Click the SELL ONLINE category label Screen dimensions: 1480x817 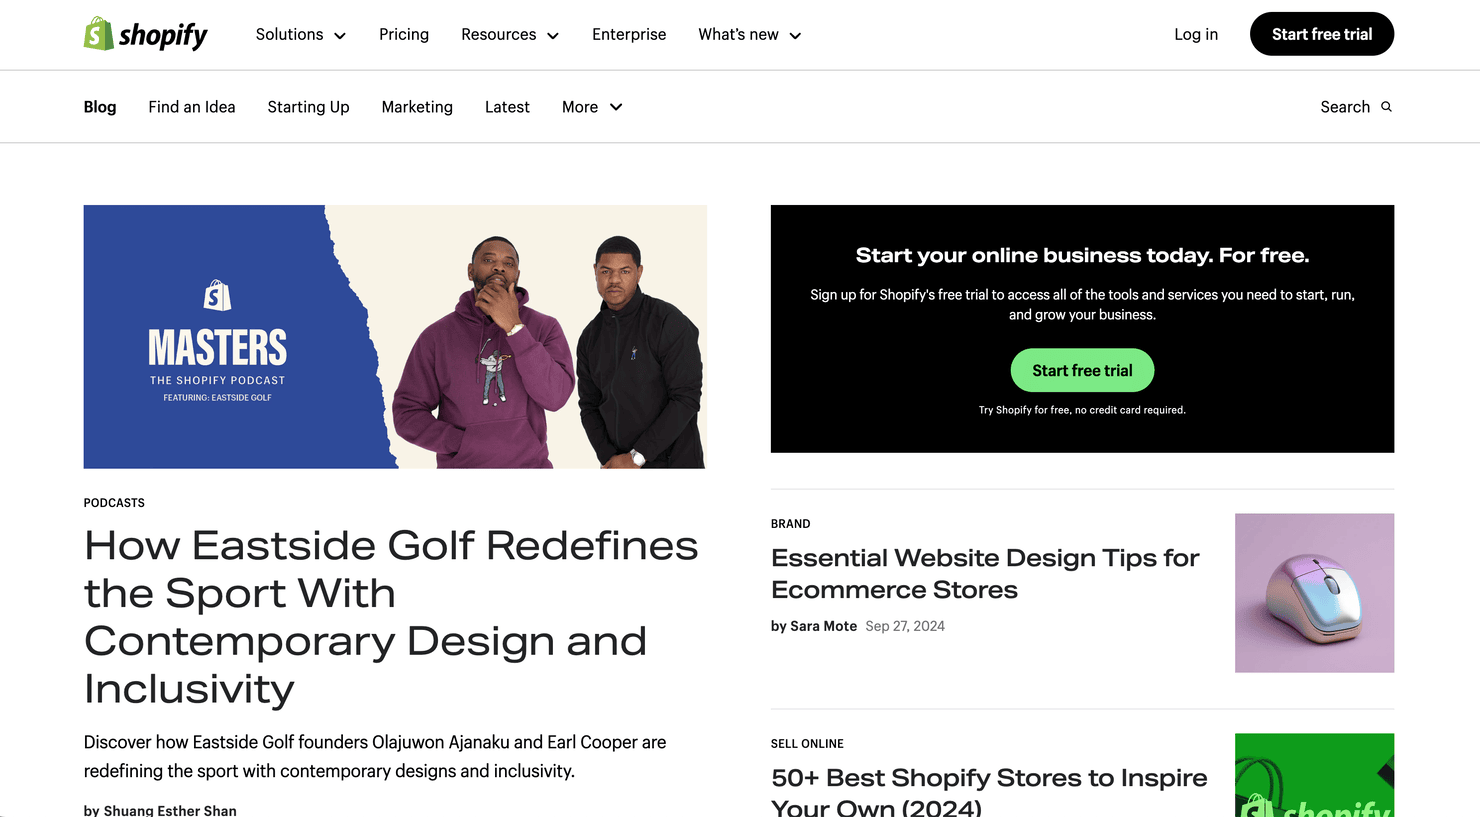(x=807, y=744)
